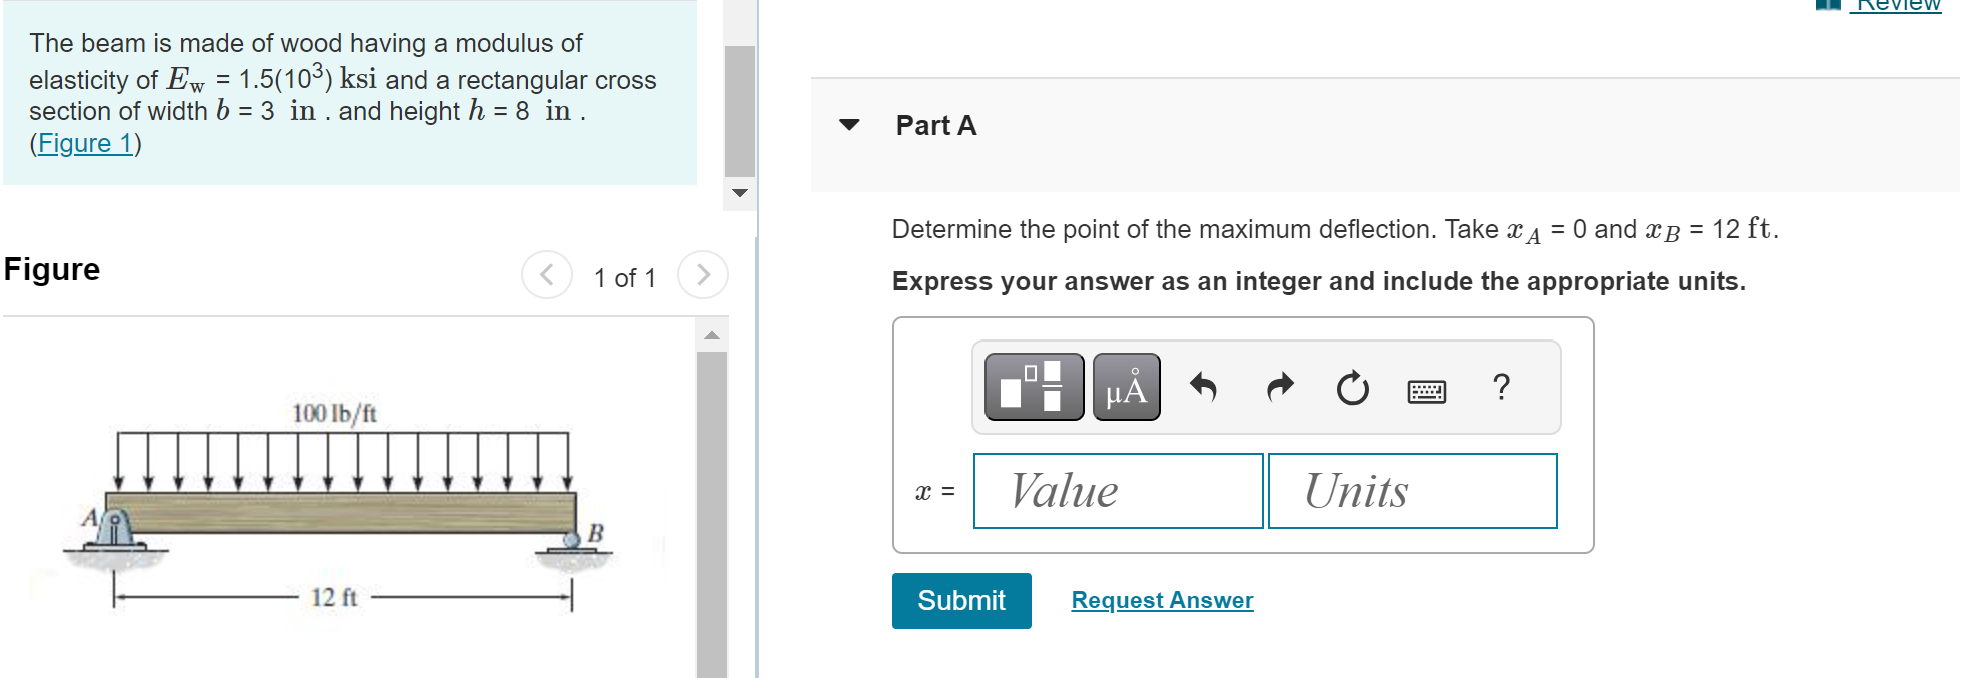The height and width of the screenshot is (678, 1964).
Task: Click the previous figure arrow button
Action: click(546, 275)
